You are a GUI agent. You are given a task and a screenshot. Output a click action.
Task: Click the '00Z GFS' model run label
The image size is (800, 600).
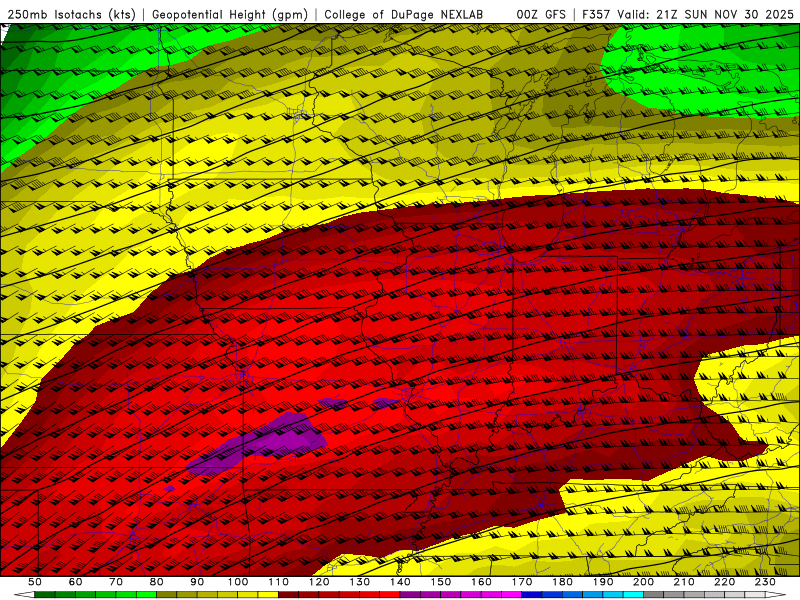coord(541,15)
